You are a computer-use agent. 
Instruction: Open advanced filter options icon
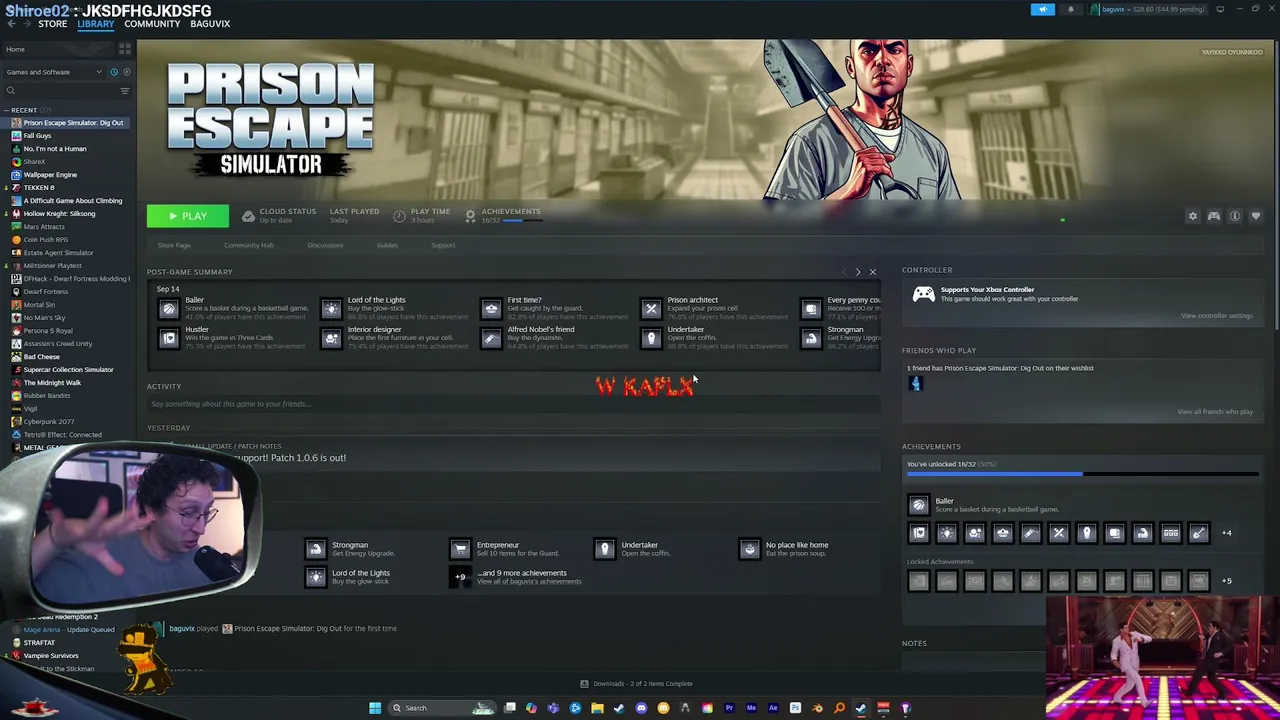click(x=125, y=91)
